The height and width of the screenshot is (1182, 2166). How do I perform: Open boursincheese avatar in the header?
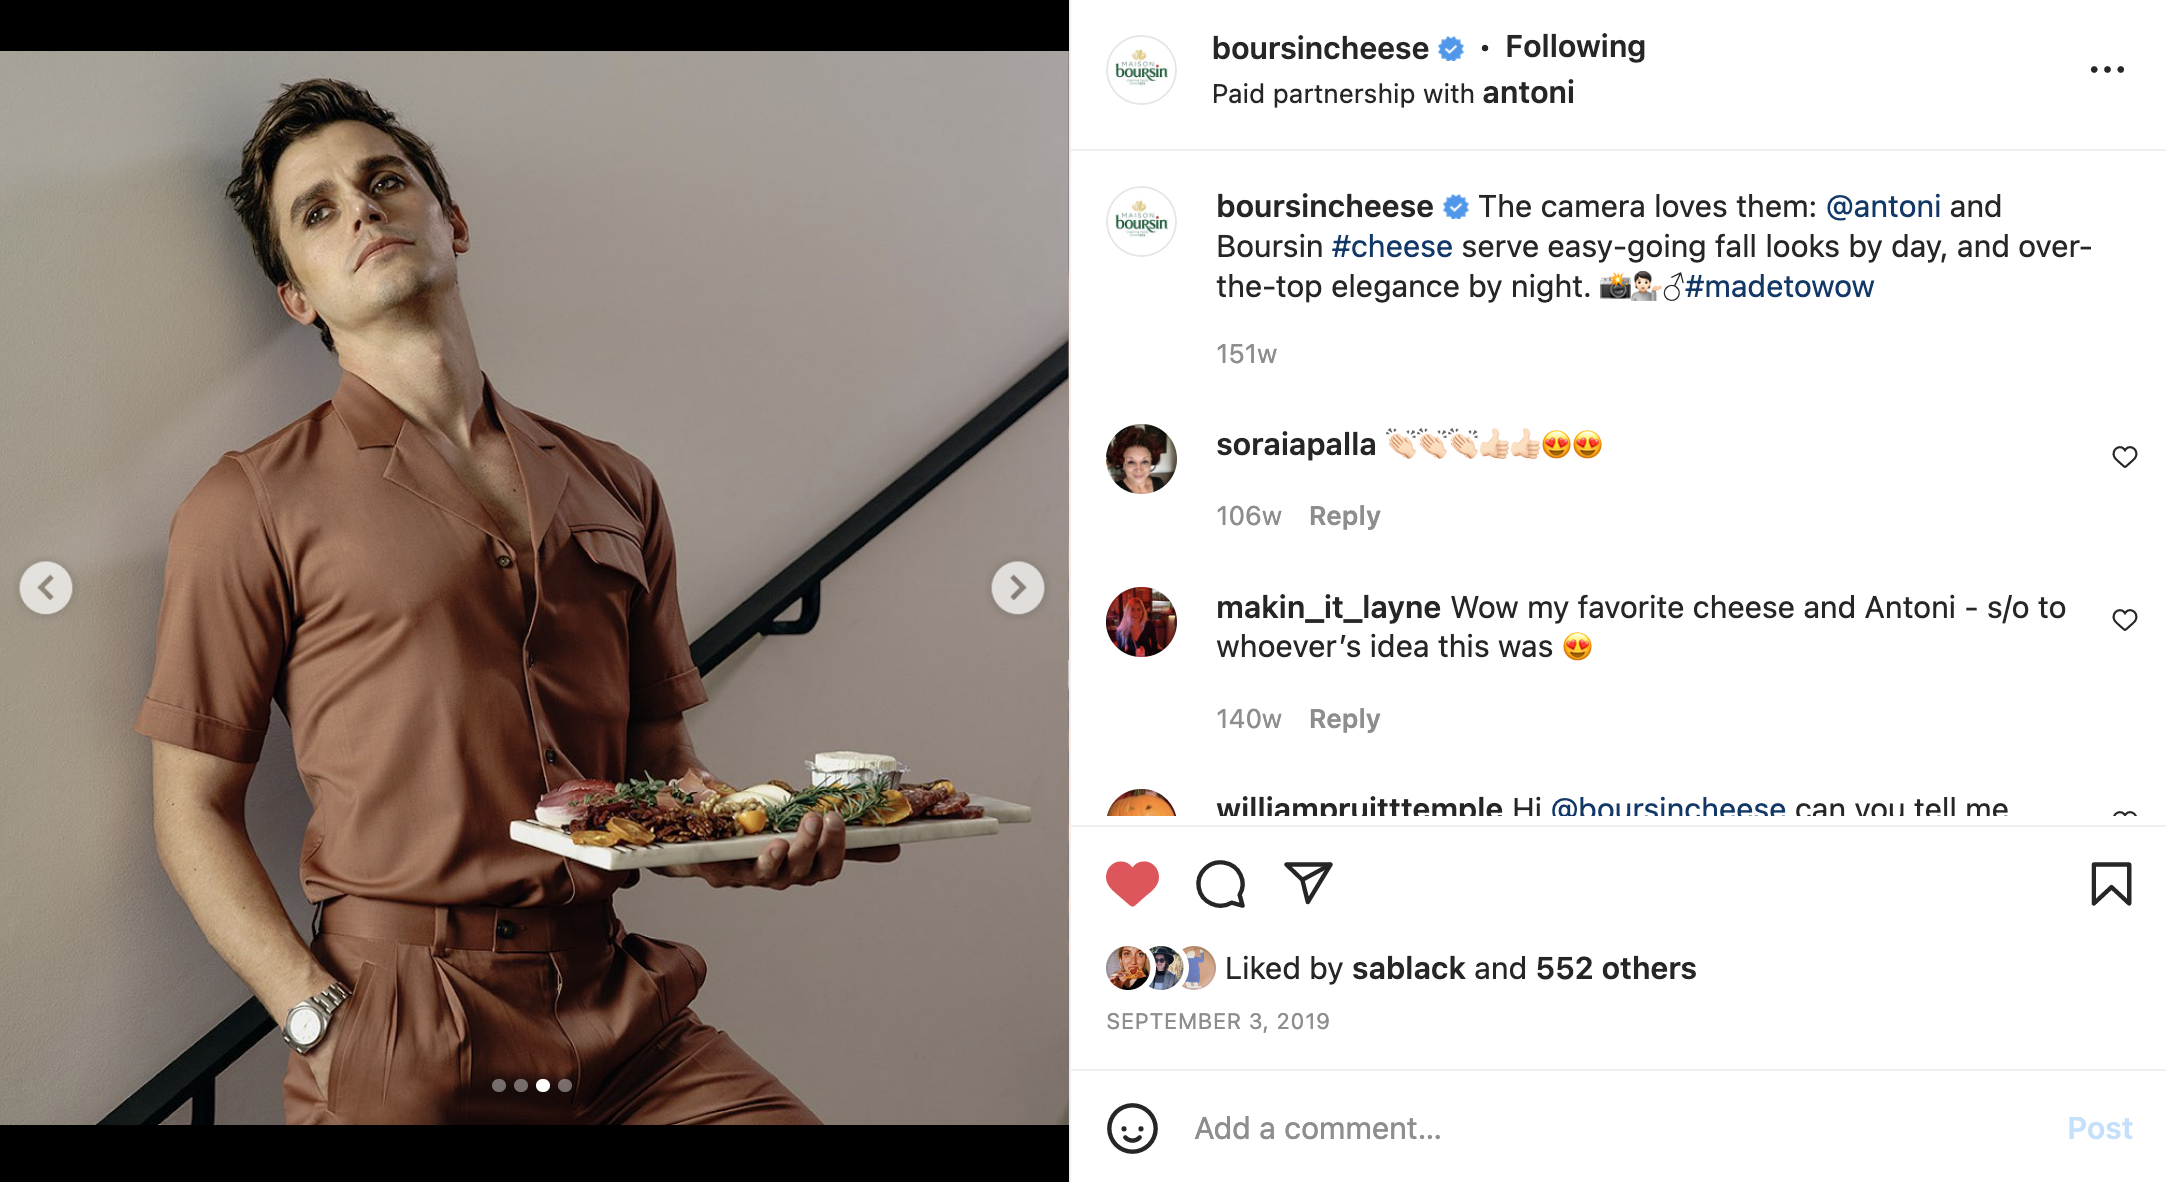1141,70
